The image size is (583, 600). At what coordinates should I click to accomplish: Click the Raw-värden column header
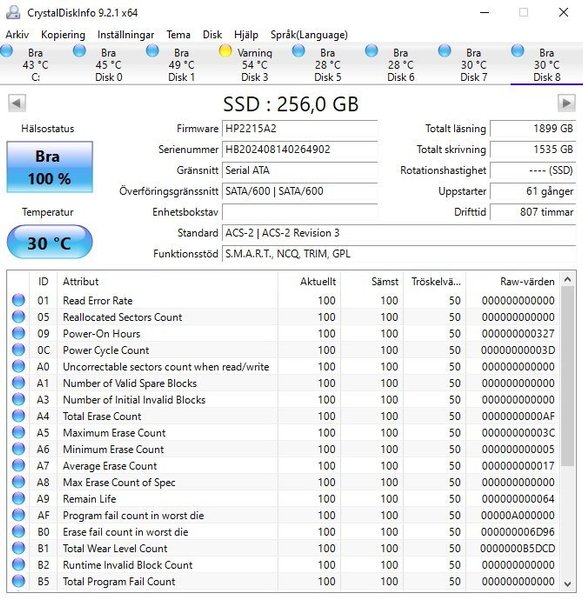[x=527, y=282]
